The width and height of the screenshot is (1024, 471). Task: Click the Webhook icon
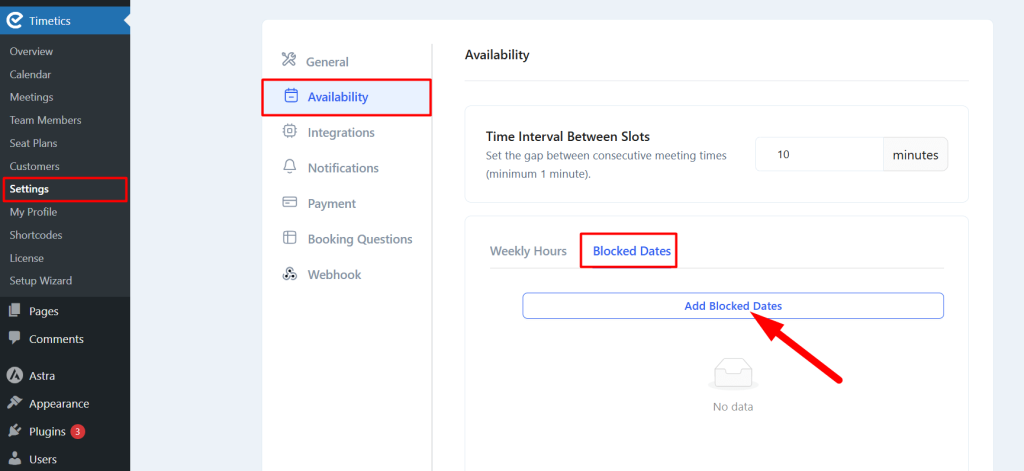(x=289, y=274)
